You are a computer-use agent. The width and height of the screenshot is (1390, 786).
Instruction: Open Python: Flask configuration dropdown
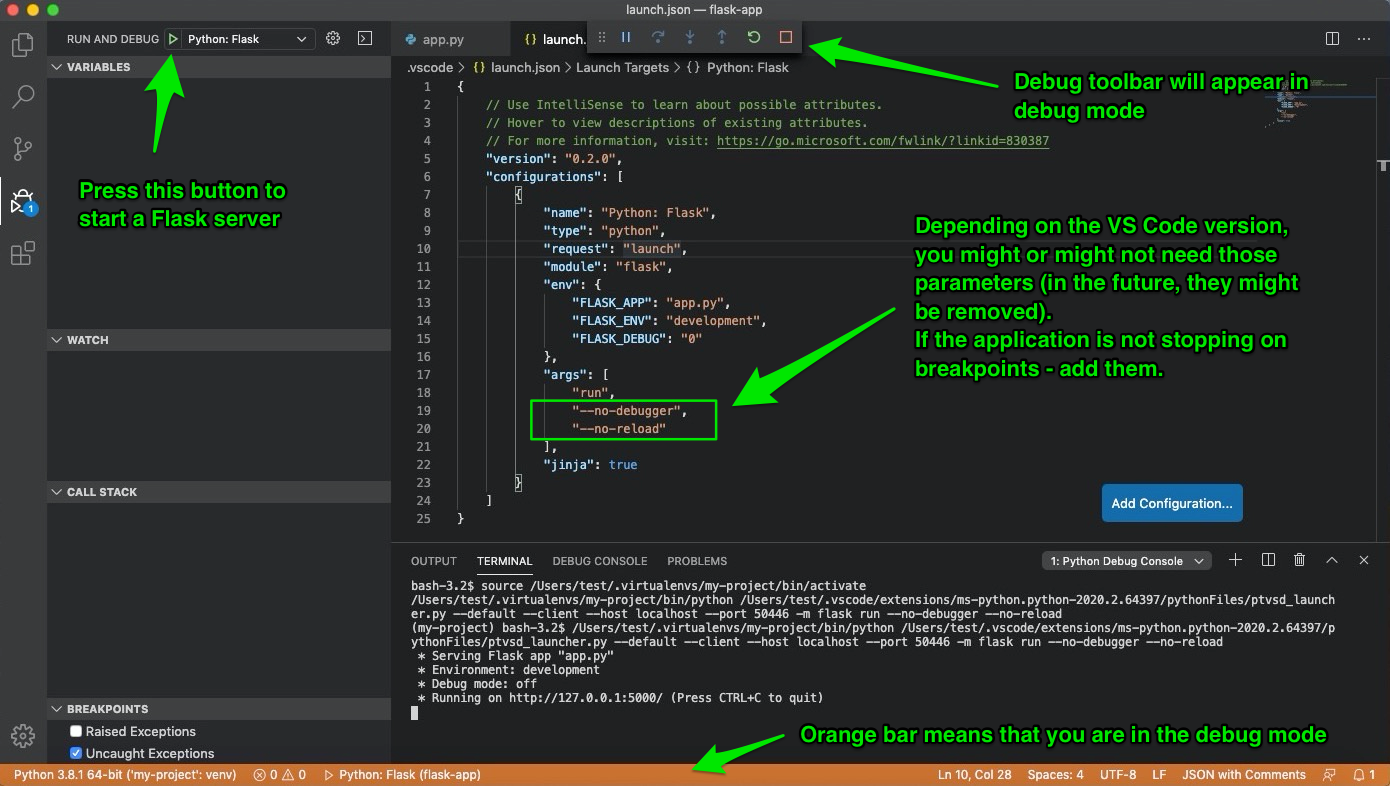tap(247, 39)
